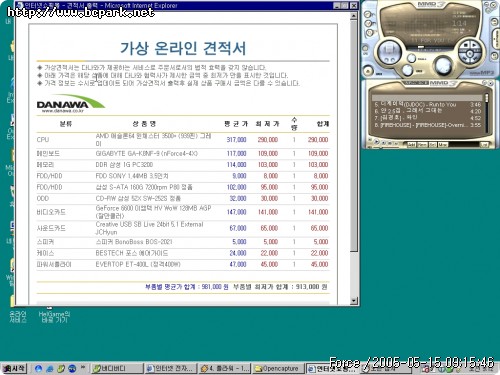Click the "DDR 삼성 1G PC3200" product name
Screen dimensions: 500x375
pyautogui.click(x=124, y=165)
